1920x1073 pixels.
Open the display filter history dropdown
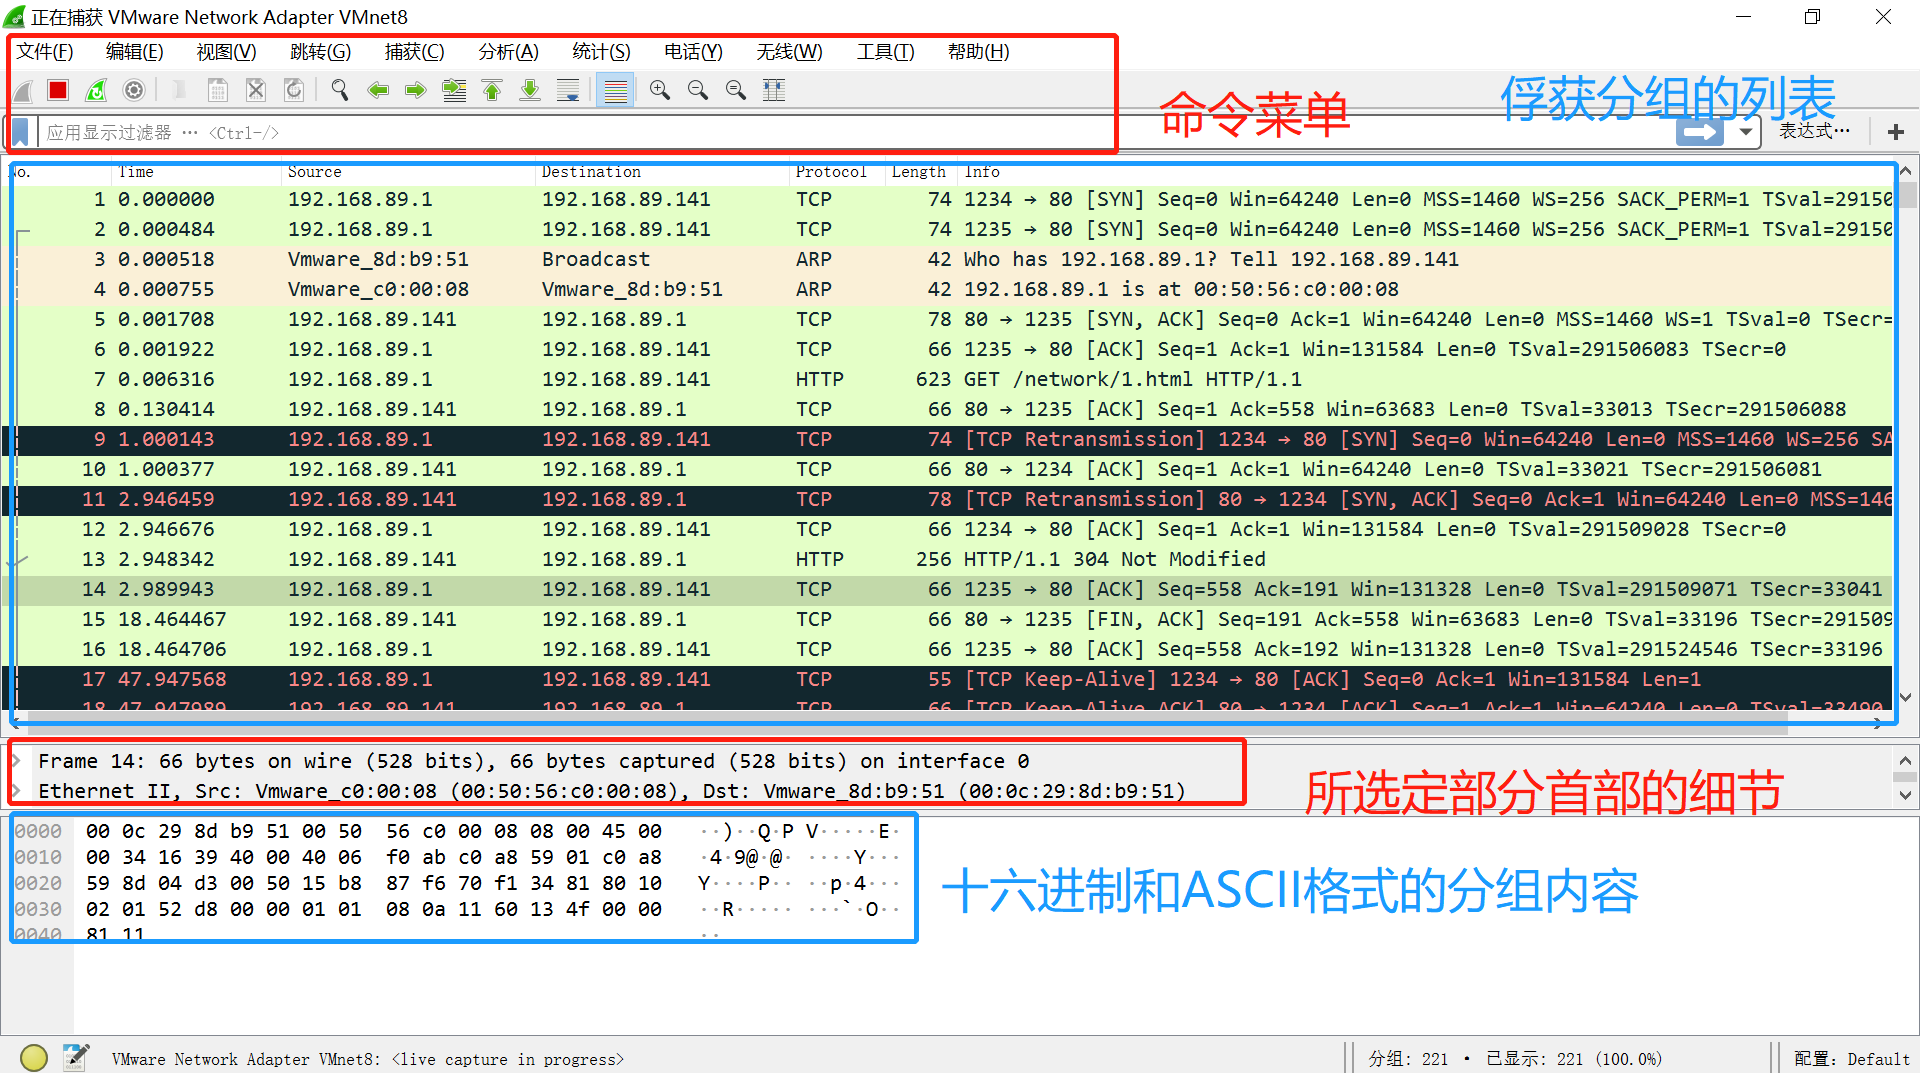1746,132
